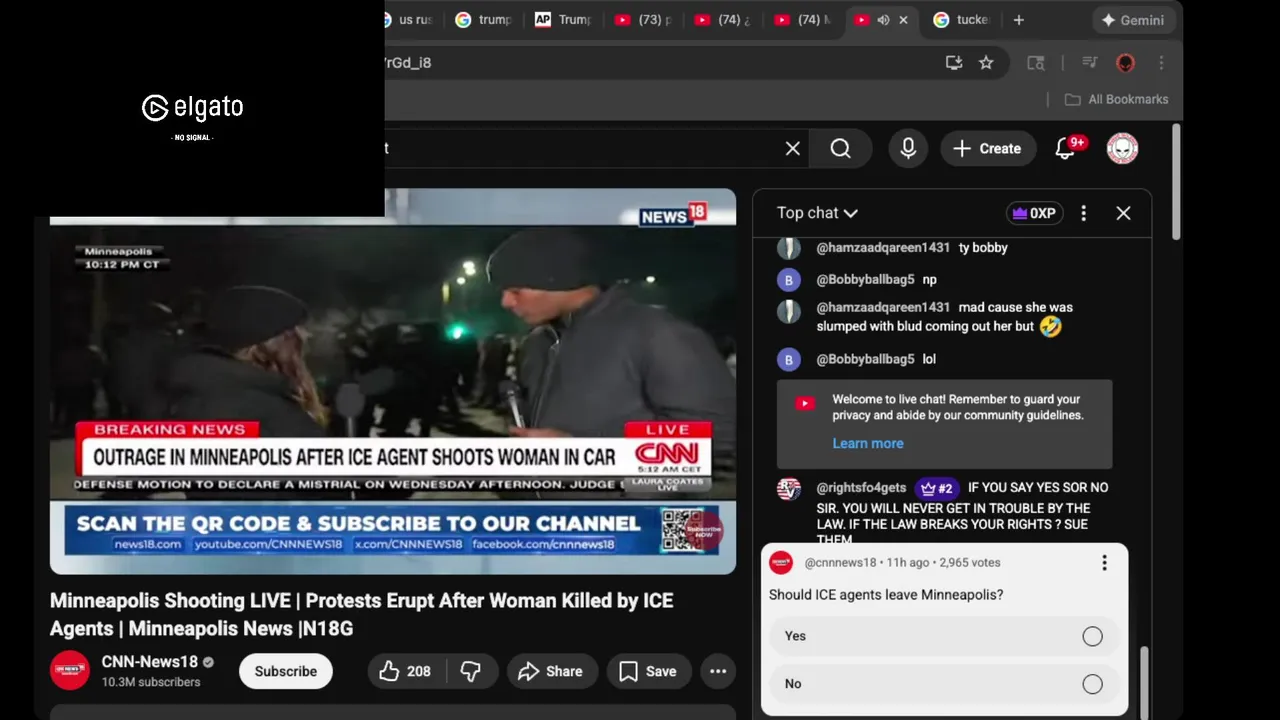The height and width of the screenshot is (720, 1280).
Task: Clear the YouTube search field with X
Action: click(792, 148)
